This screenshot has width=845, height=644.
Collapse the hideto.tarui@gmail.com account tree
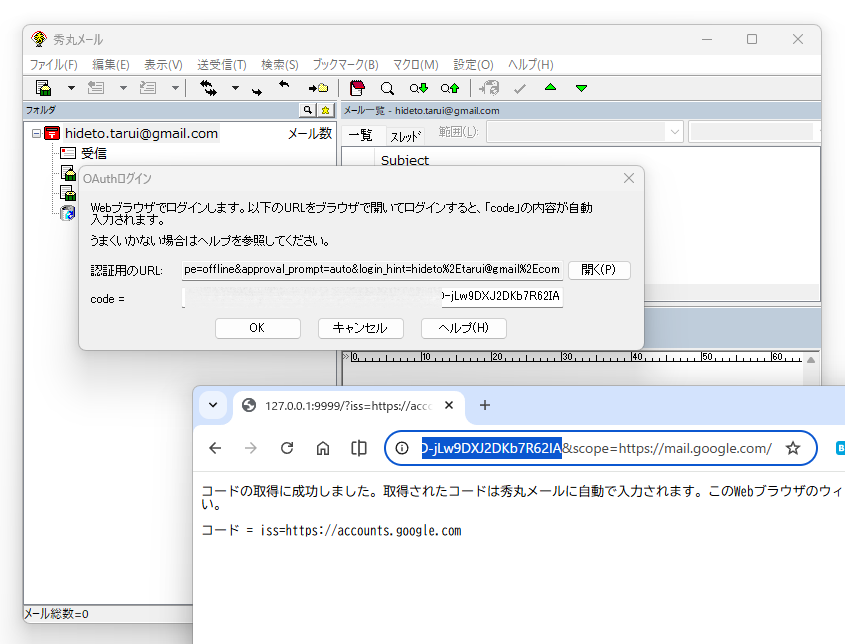click(x=36, y=133)
